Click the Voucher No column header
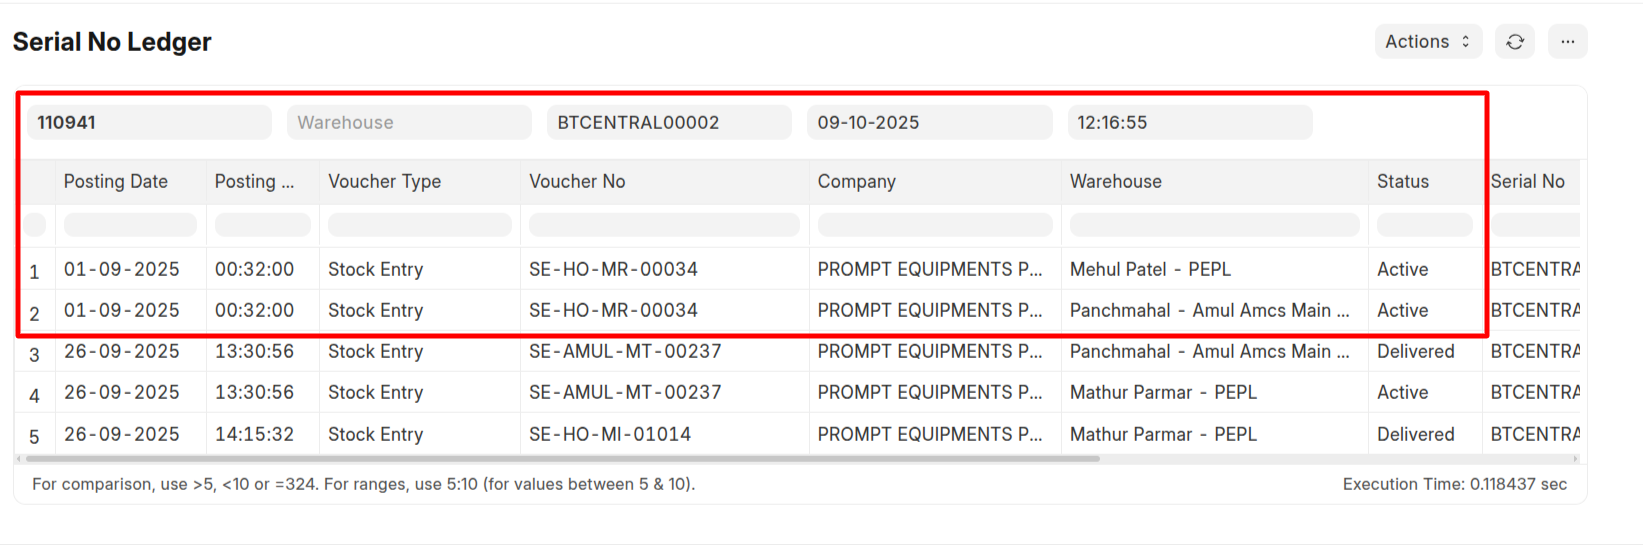The width and height of the screenshot is (1643, 545). pyautogui.click(x=577, y=182)
